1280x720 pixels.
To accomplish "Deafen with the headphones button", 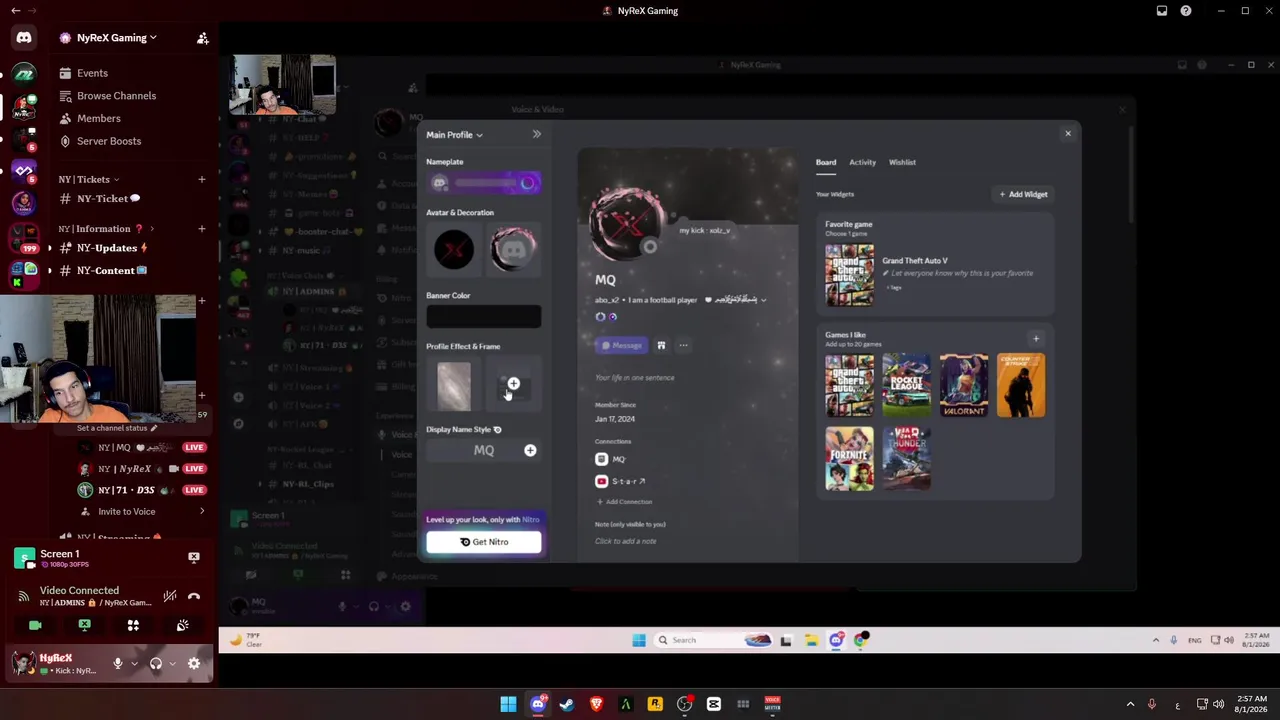I will point(156,663).
